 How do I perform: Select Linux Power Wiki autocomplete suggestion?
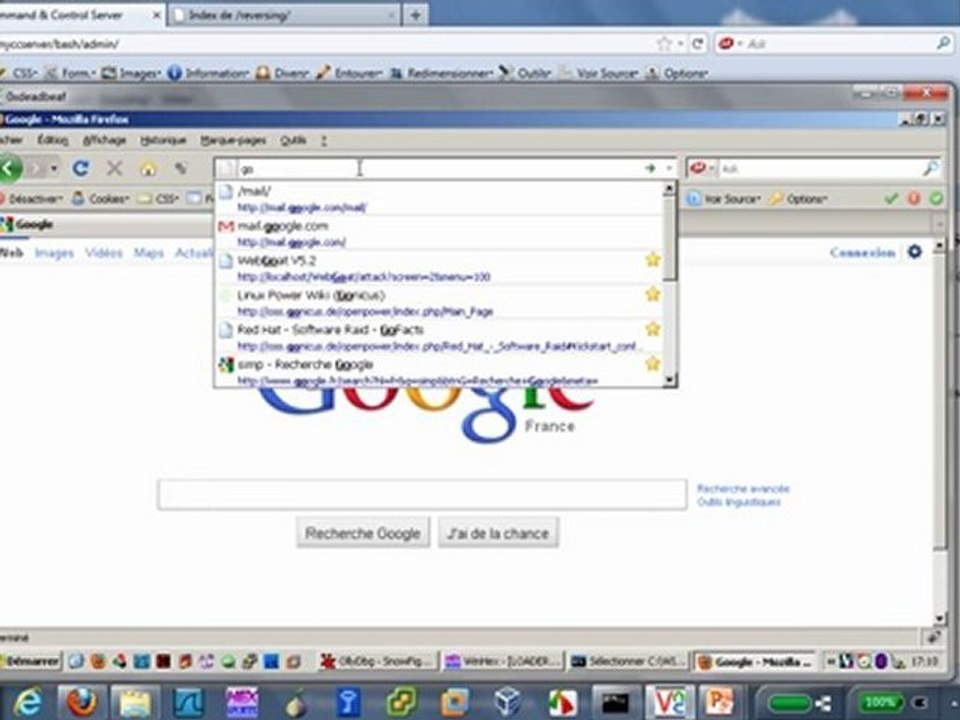click(x=438, y=302)
